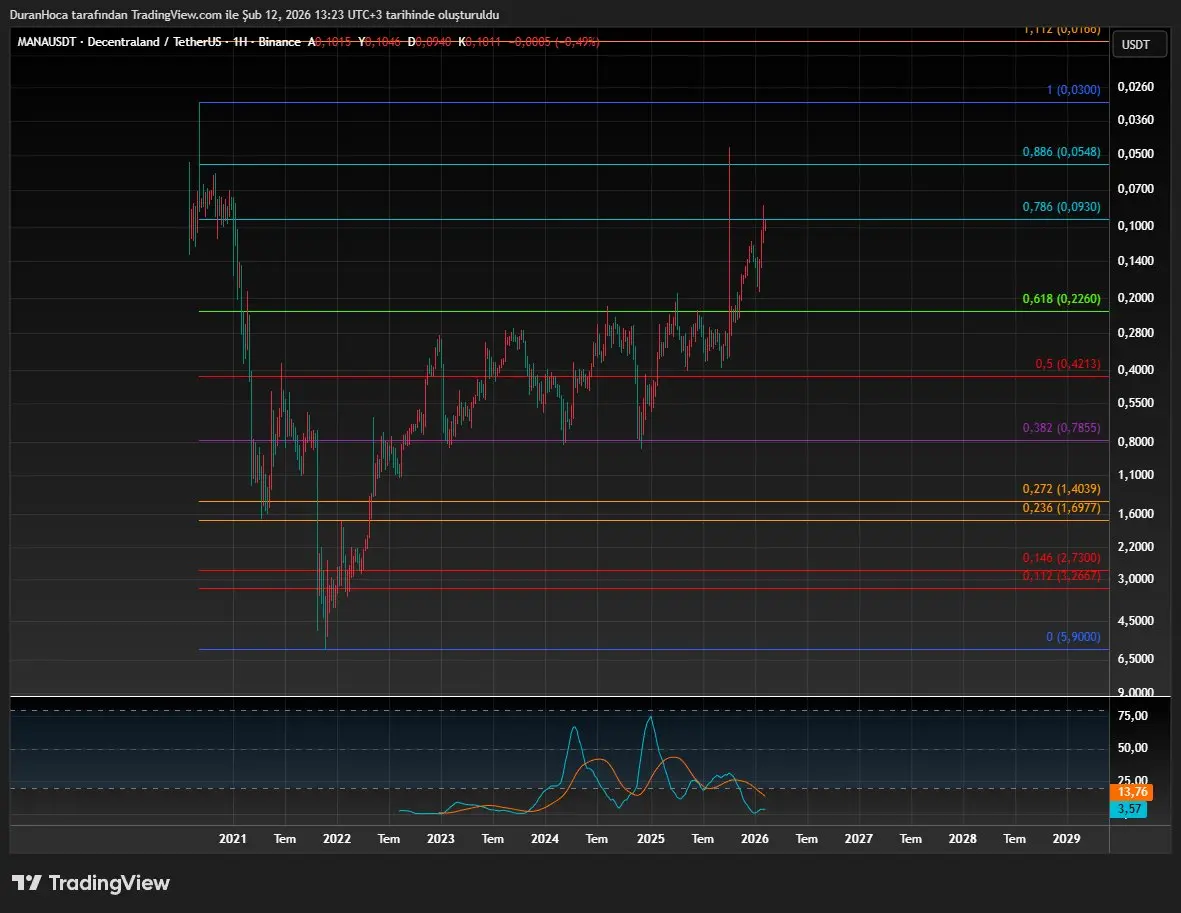Click the 1H interval in chart title

tap(240, 41)
